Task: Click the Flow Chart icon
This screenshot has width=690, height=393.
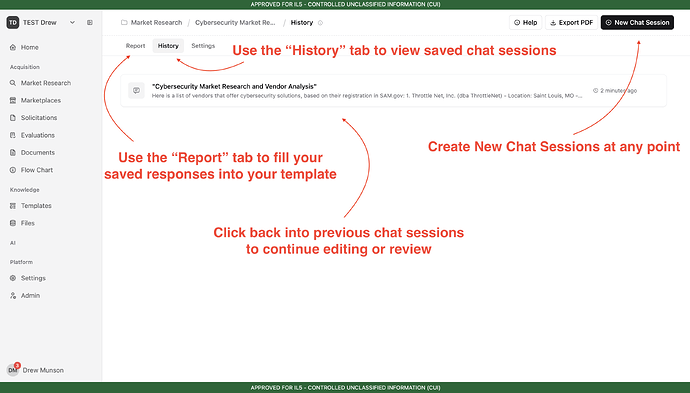Action: (x=13, y=170)
